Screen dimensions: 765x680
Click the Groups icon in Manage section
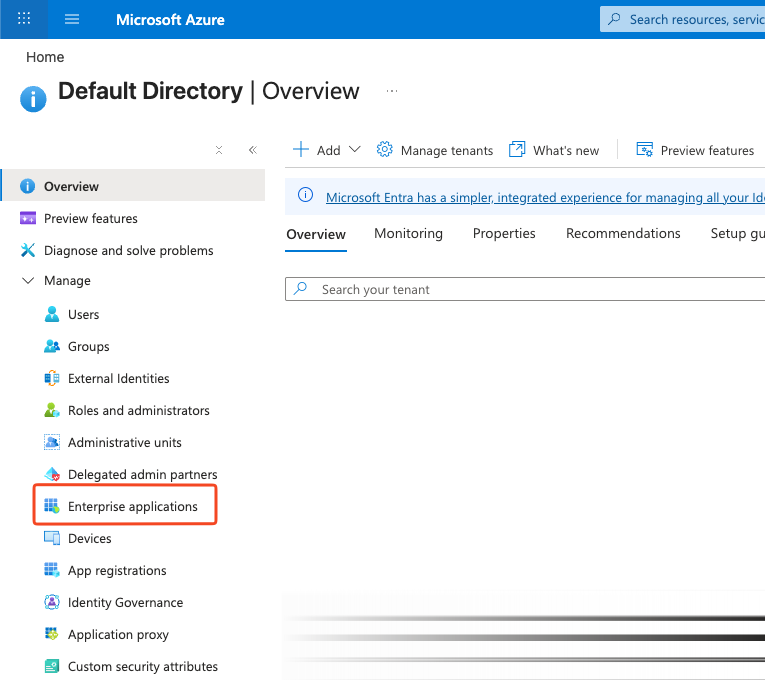(52, 346)
